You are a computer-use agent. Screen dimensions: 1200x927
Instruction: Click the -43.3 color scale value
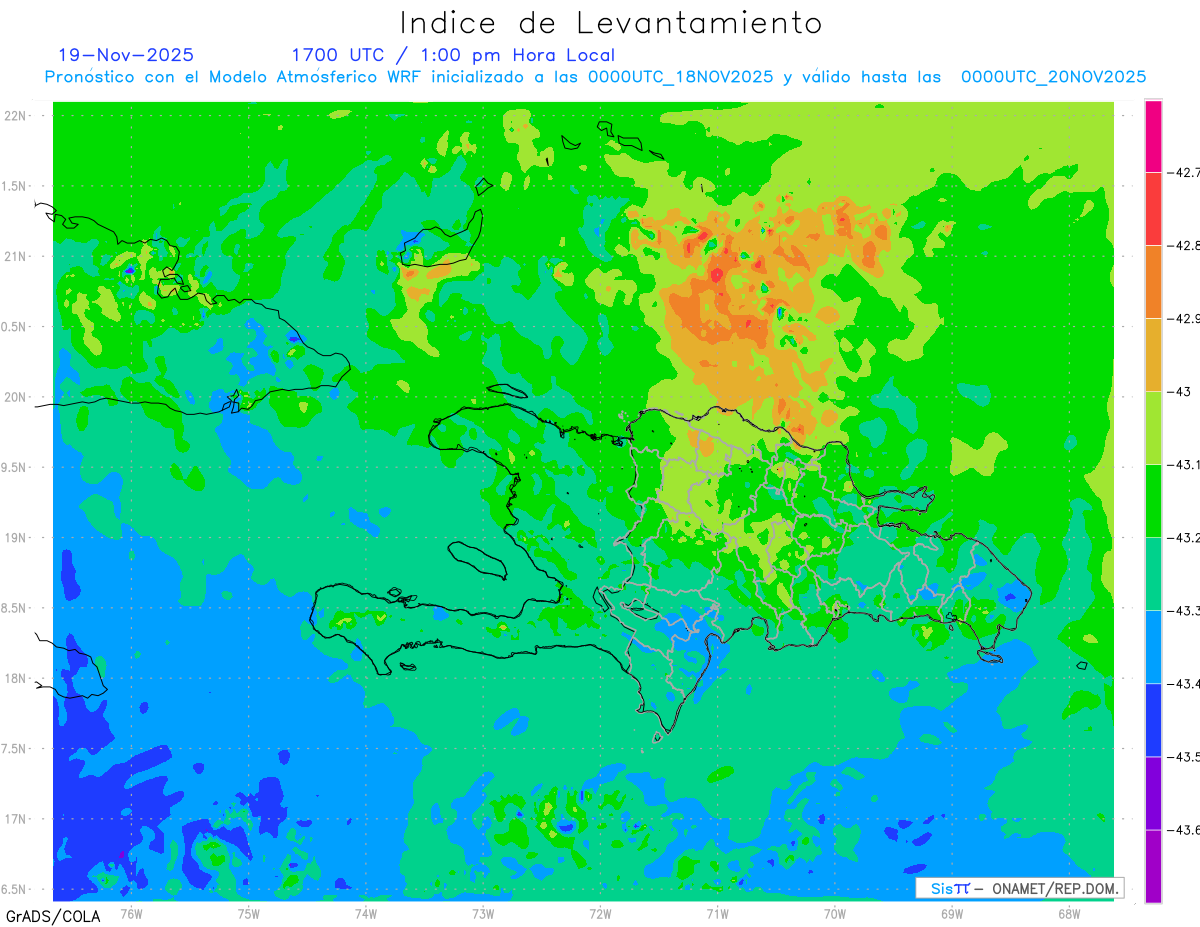tap(1184, 611)
